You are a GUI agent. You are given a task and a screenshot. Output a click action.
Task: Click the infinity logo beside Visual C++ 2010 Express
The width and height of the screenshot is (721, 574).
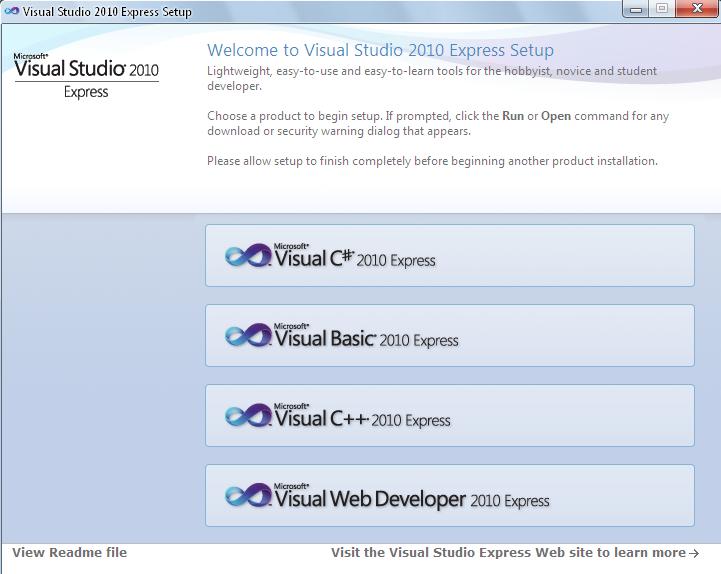tap(248, 415)
